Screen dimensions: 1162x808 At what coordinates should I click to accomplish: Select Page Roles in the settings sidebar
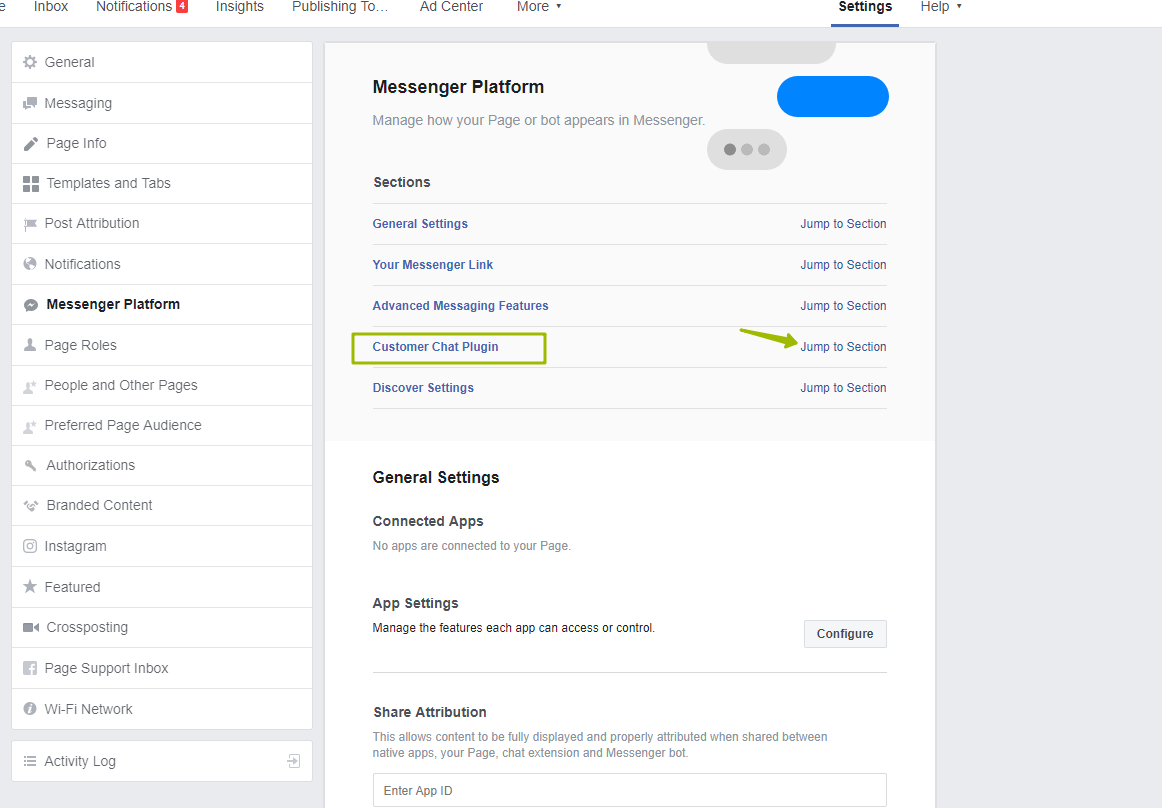click(80, 345)
